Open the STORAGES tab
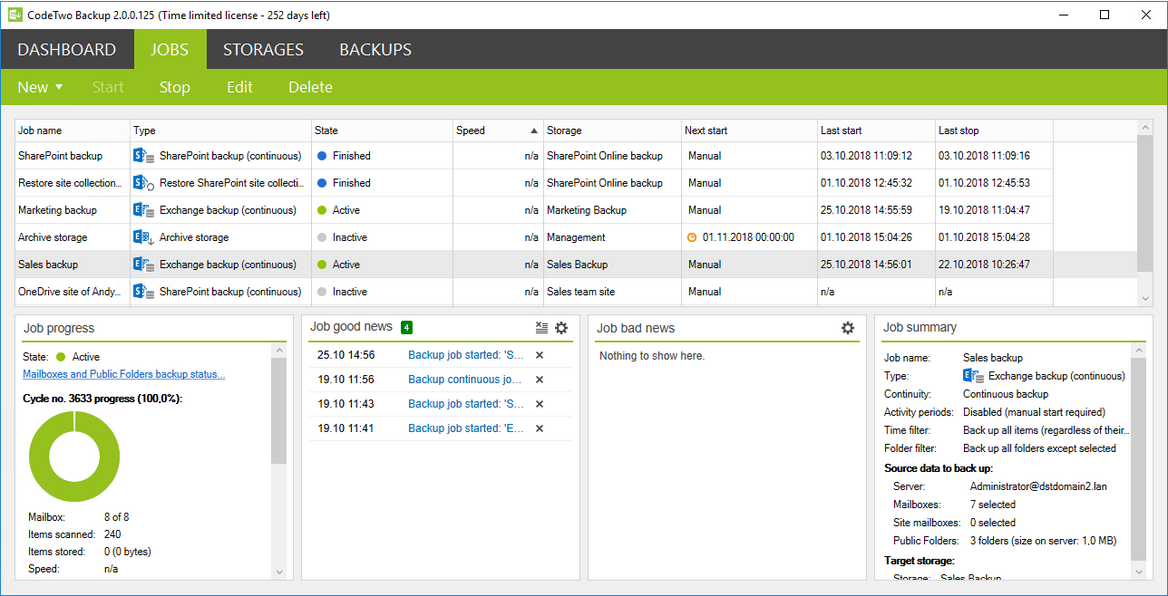The width and height of the screenshot is (1168, 596). (263, 49)
